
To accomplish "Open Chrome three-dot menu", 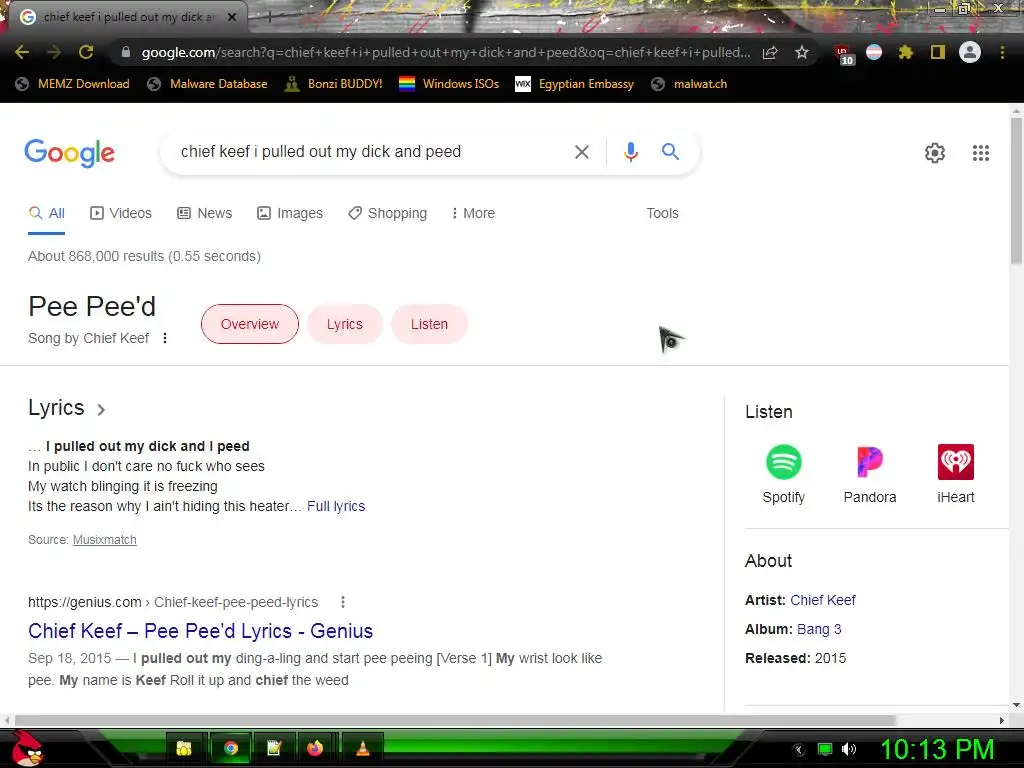I will coord(1002,52).
